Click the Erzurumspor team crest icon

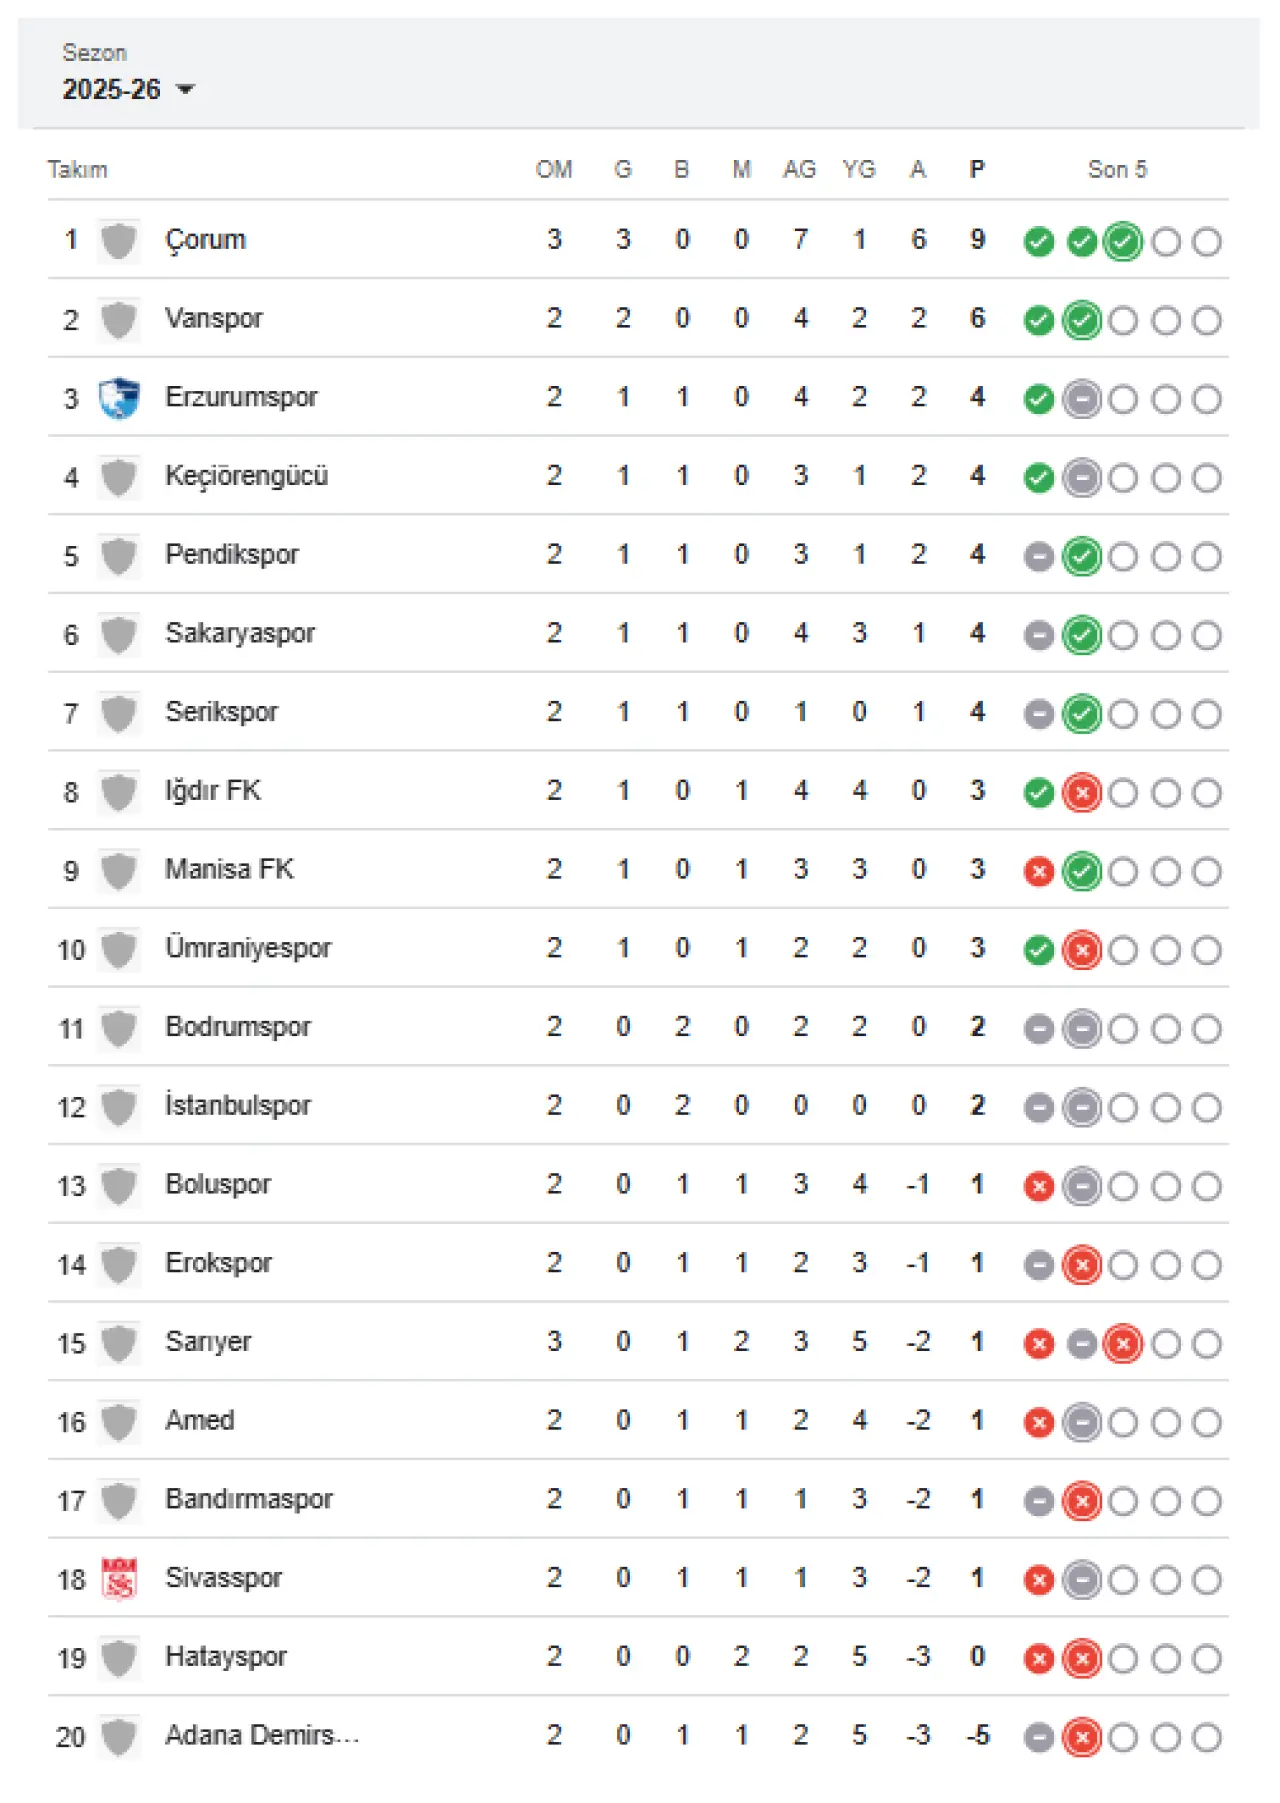point(119,398)
